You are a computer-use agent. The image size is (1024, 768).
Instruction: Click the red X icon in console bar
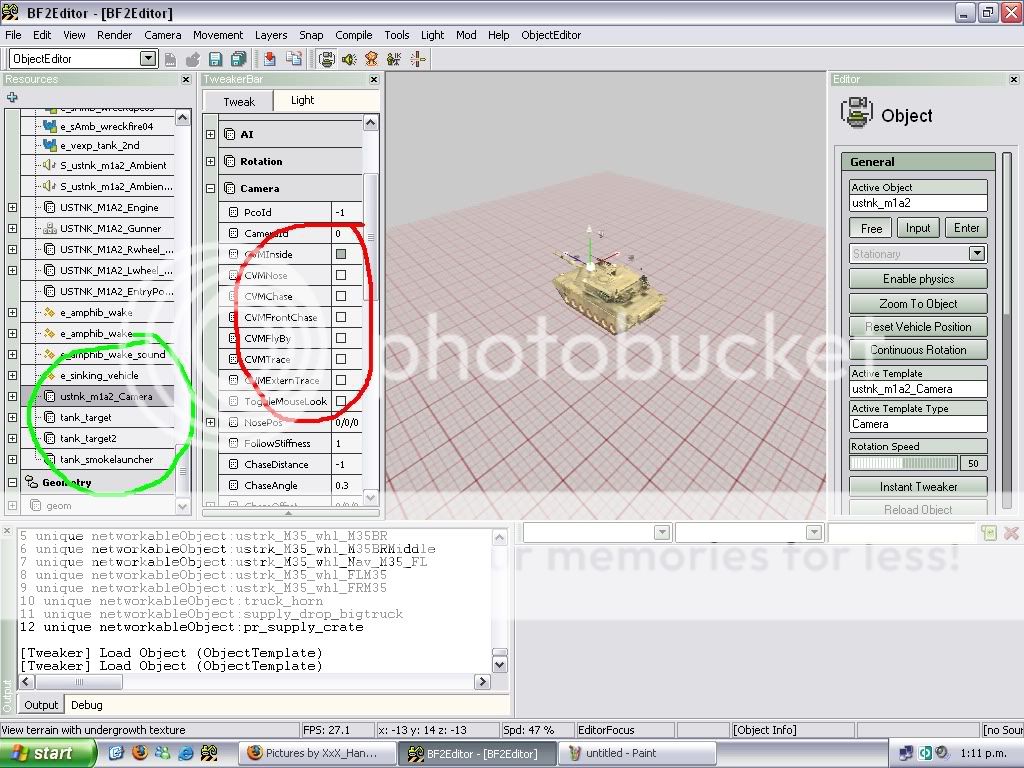tap(1009, 533)
